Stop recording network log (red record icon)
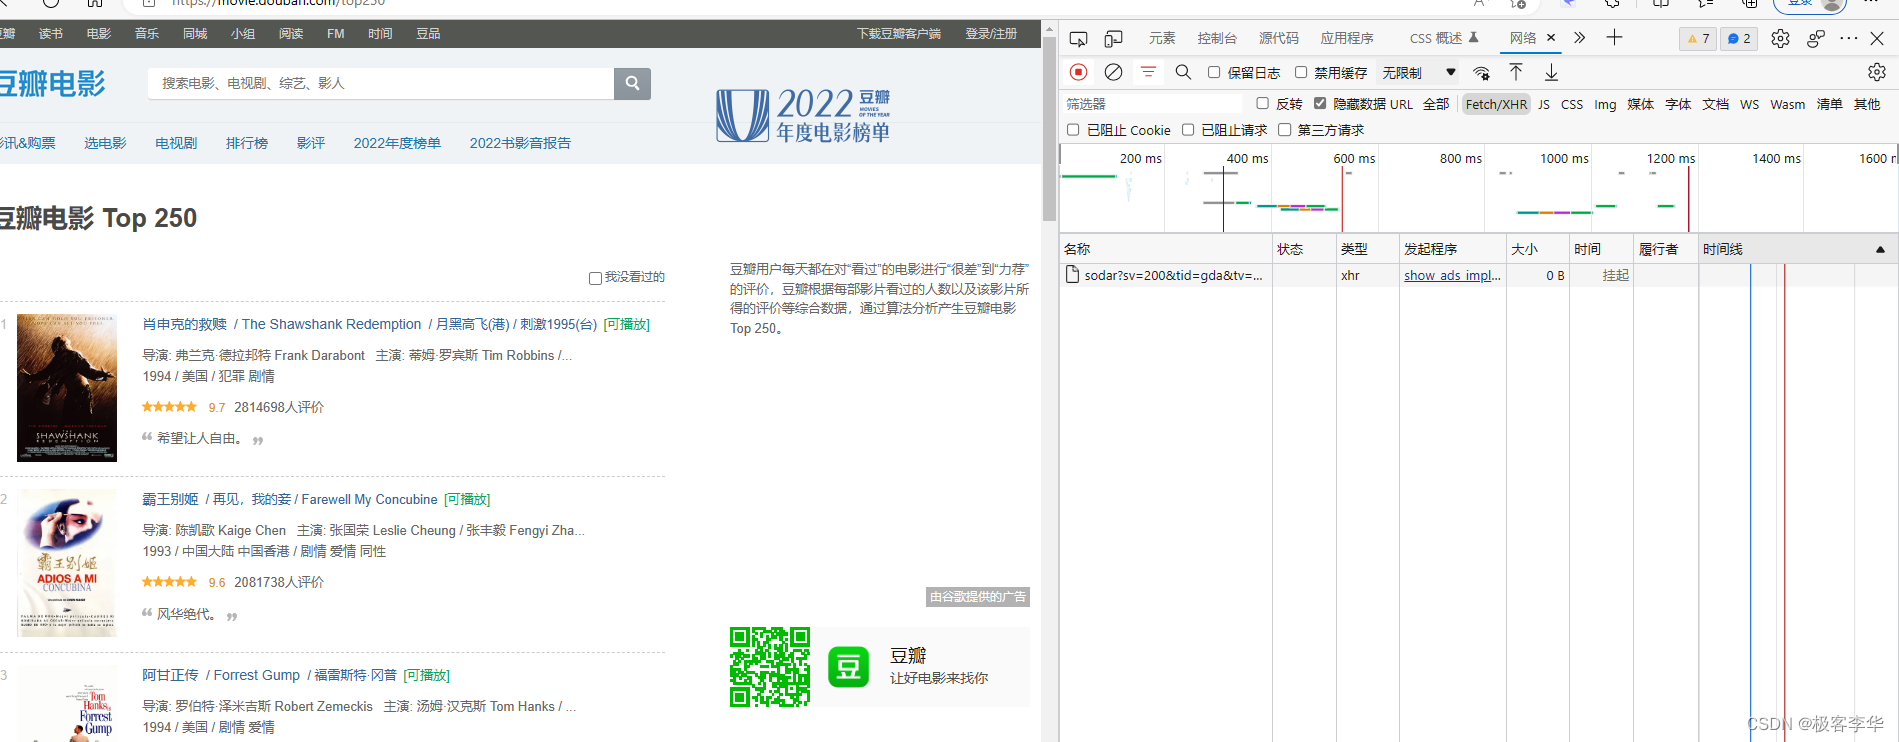This screenshot has height=742, width=1899. [1078, 72]
